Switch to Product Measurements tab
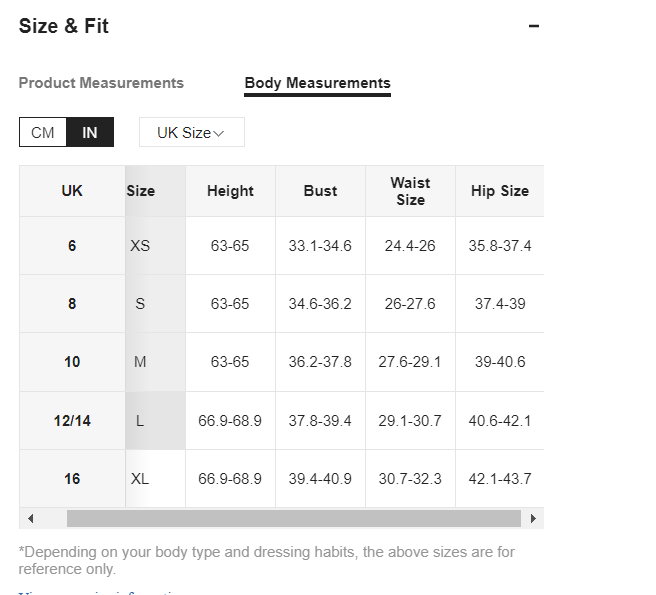 point(101,83)
